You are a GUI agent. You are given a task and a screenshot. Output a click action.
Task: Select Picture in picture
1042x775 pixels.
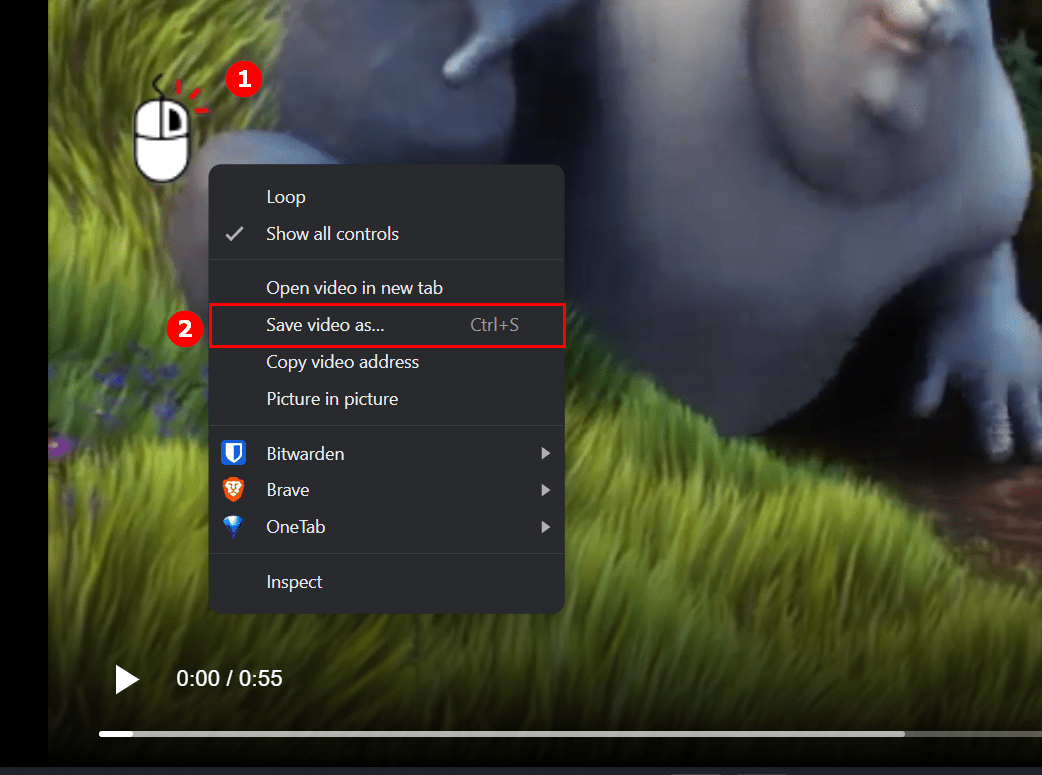[x=387, y=399]
